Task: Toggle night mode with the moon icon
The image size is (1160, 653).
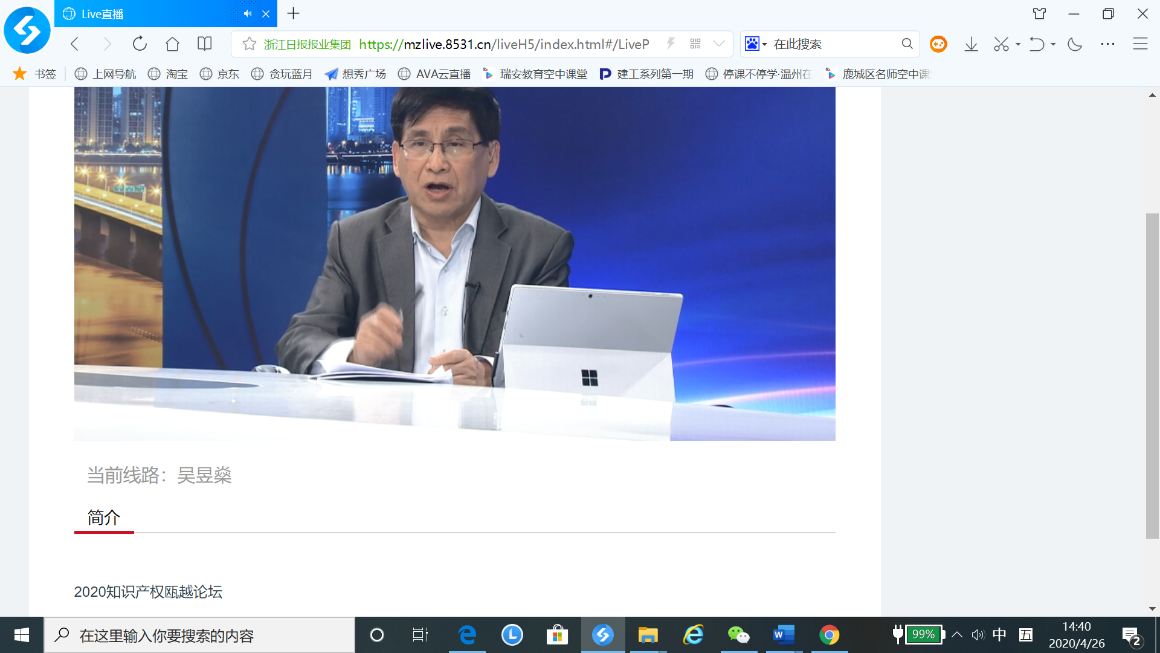Action: pyautogui.click(x=1075, y=44)
